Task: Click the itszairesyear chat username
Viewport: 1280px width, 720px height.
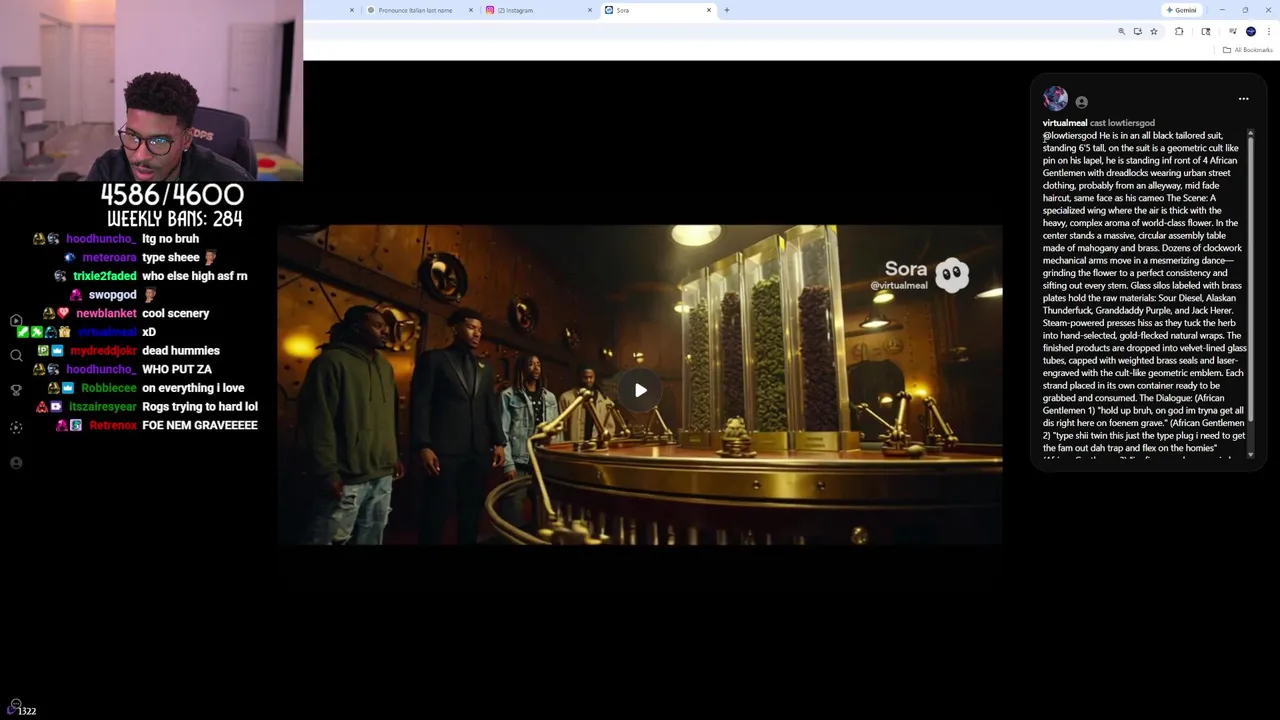Action: (102, 407)
